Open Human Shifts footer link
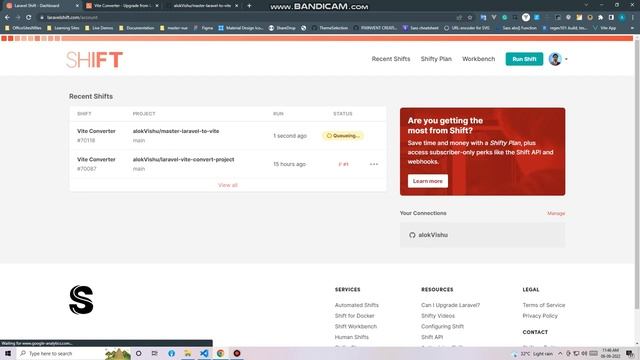Screen dimensions: 640x360 click(x=351, y=337)
